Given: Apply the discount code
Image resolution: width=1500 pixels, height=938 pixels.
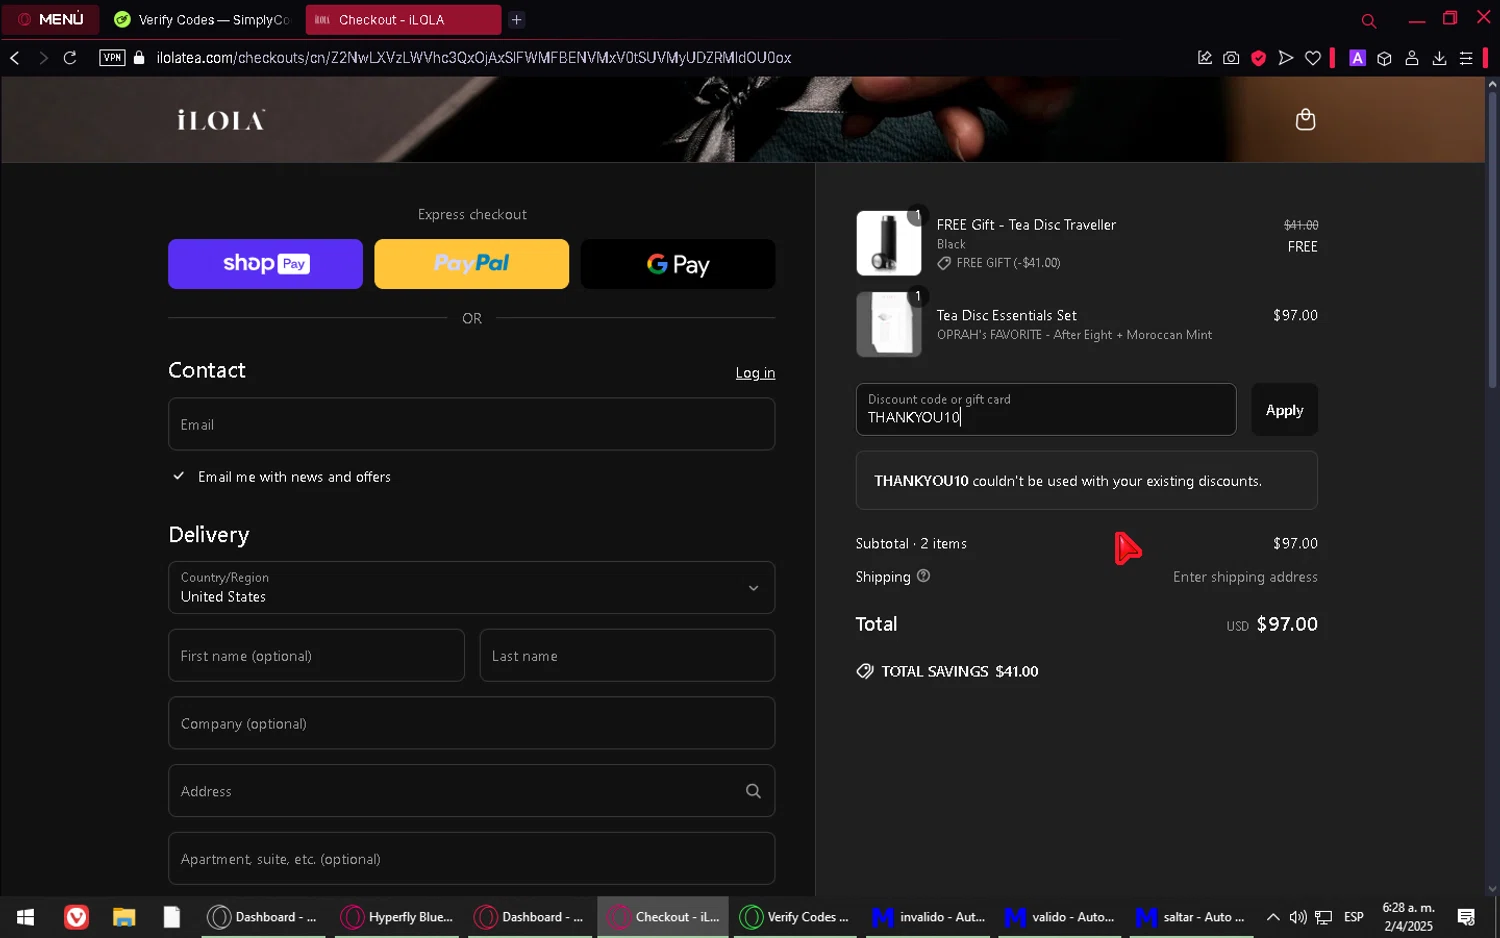Looking at the screenshot, I should click(x=1284, y=410).
